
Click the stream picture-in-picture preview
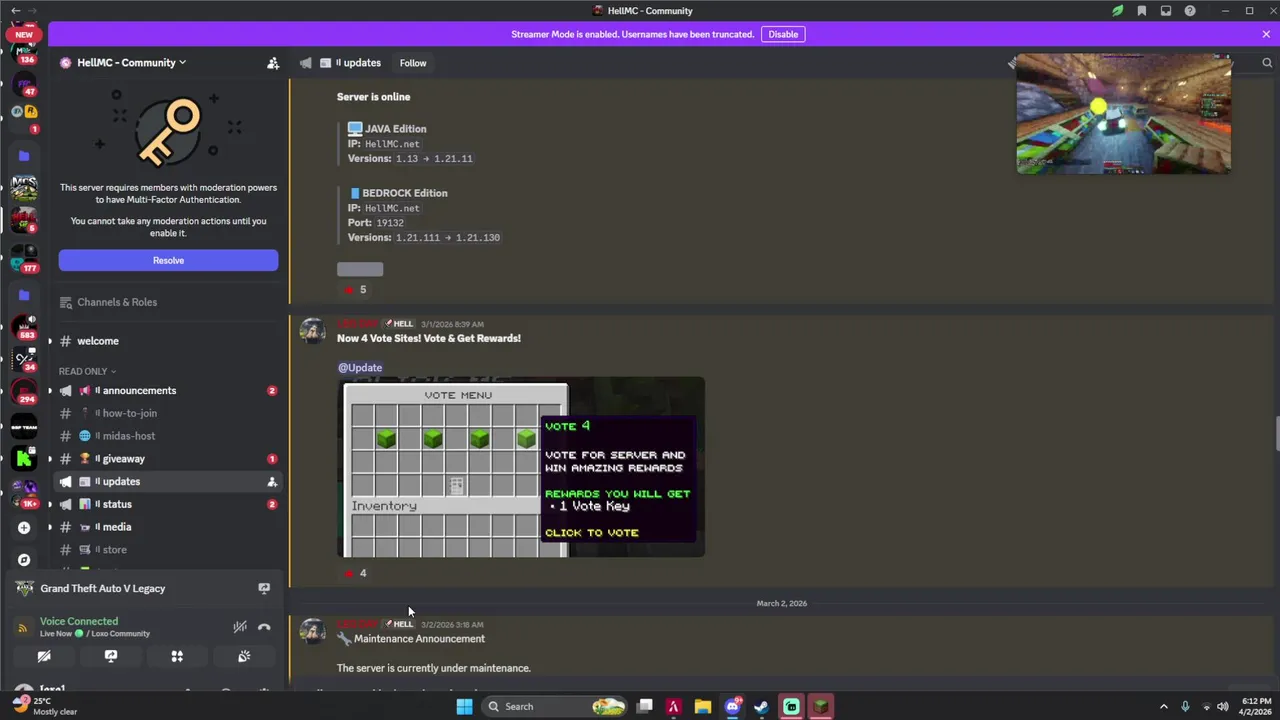tap(1123, 114)
